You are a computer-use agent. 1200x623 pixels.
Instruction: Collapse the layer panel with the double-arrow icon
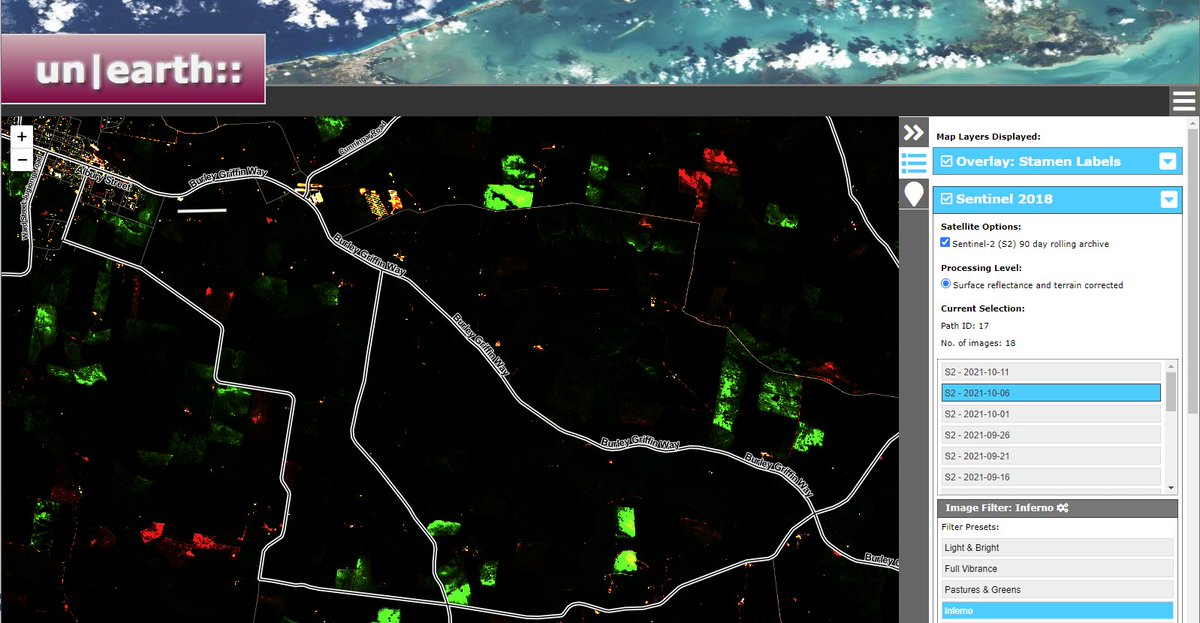(x=912, y=131)
